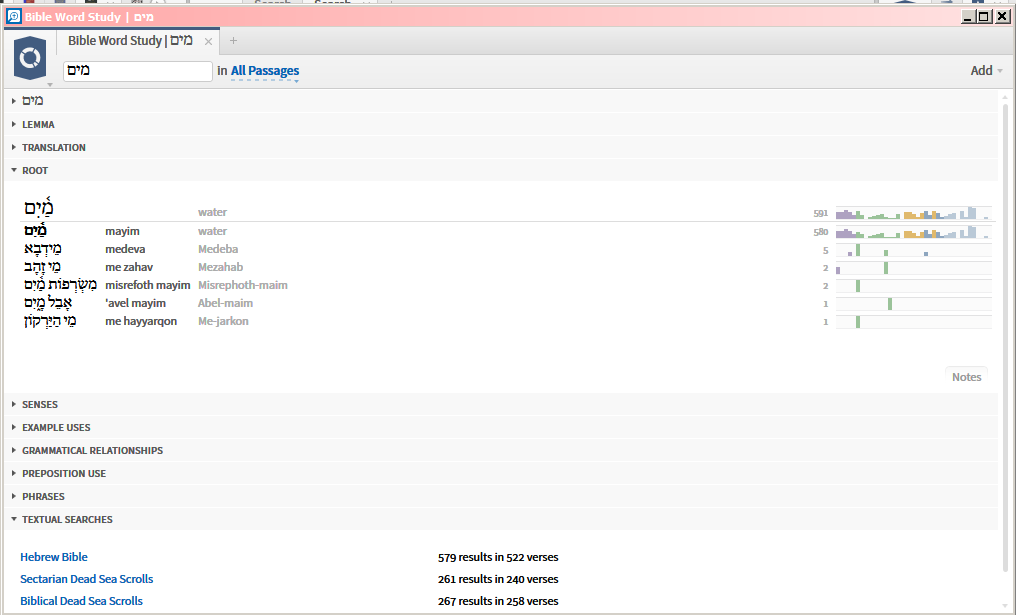Add a new tab with the plus icon
The width and height of the screenshot is (1016, 615).
point(233,41)
